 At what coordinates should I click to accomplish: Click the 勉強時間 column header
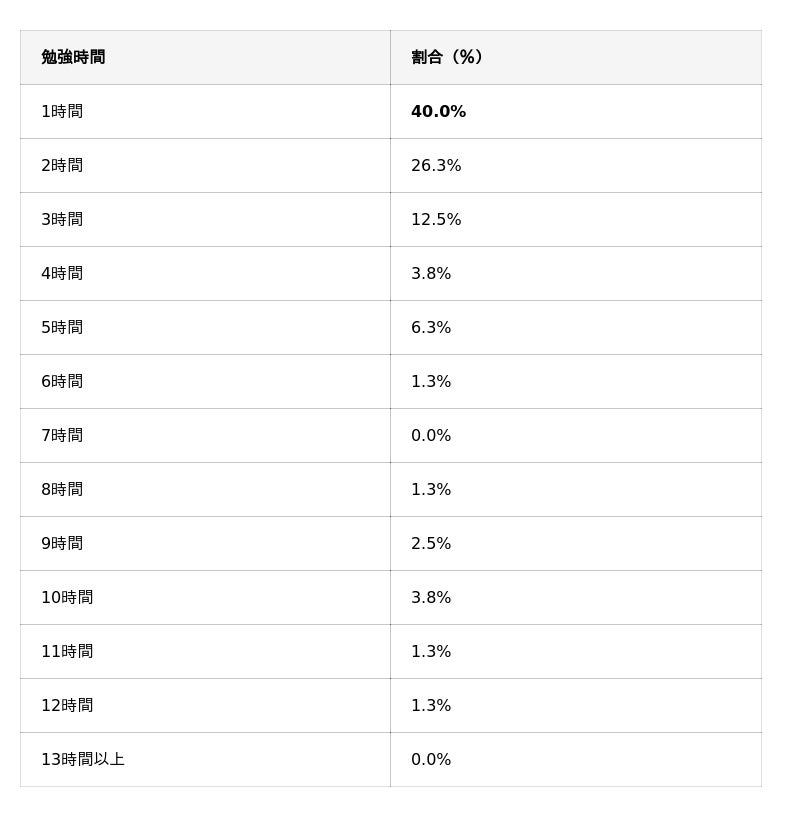point(73,57)
